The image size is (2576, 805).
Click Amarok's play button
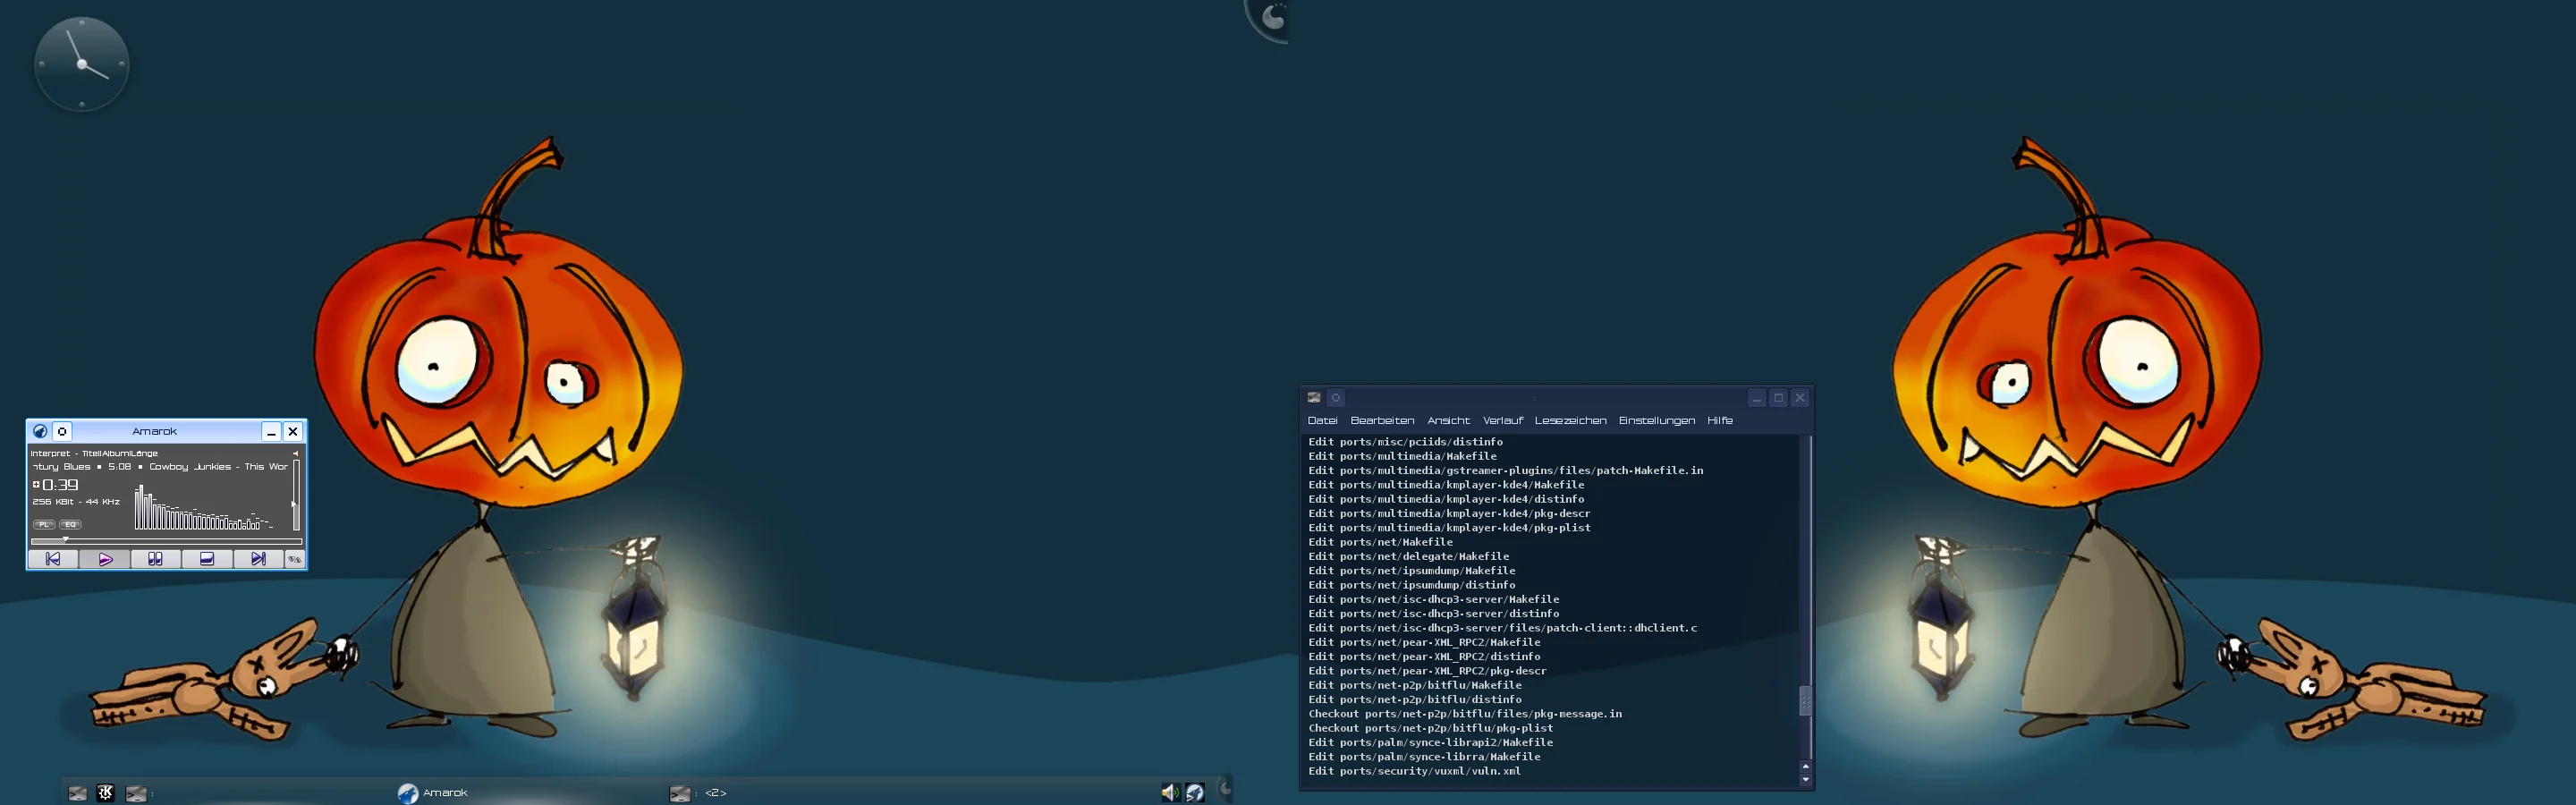click(x=105, y=559)
